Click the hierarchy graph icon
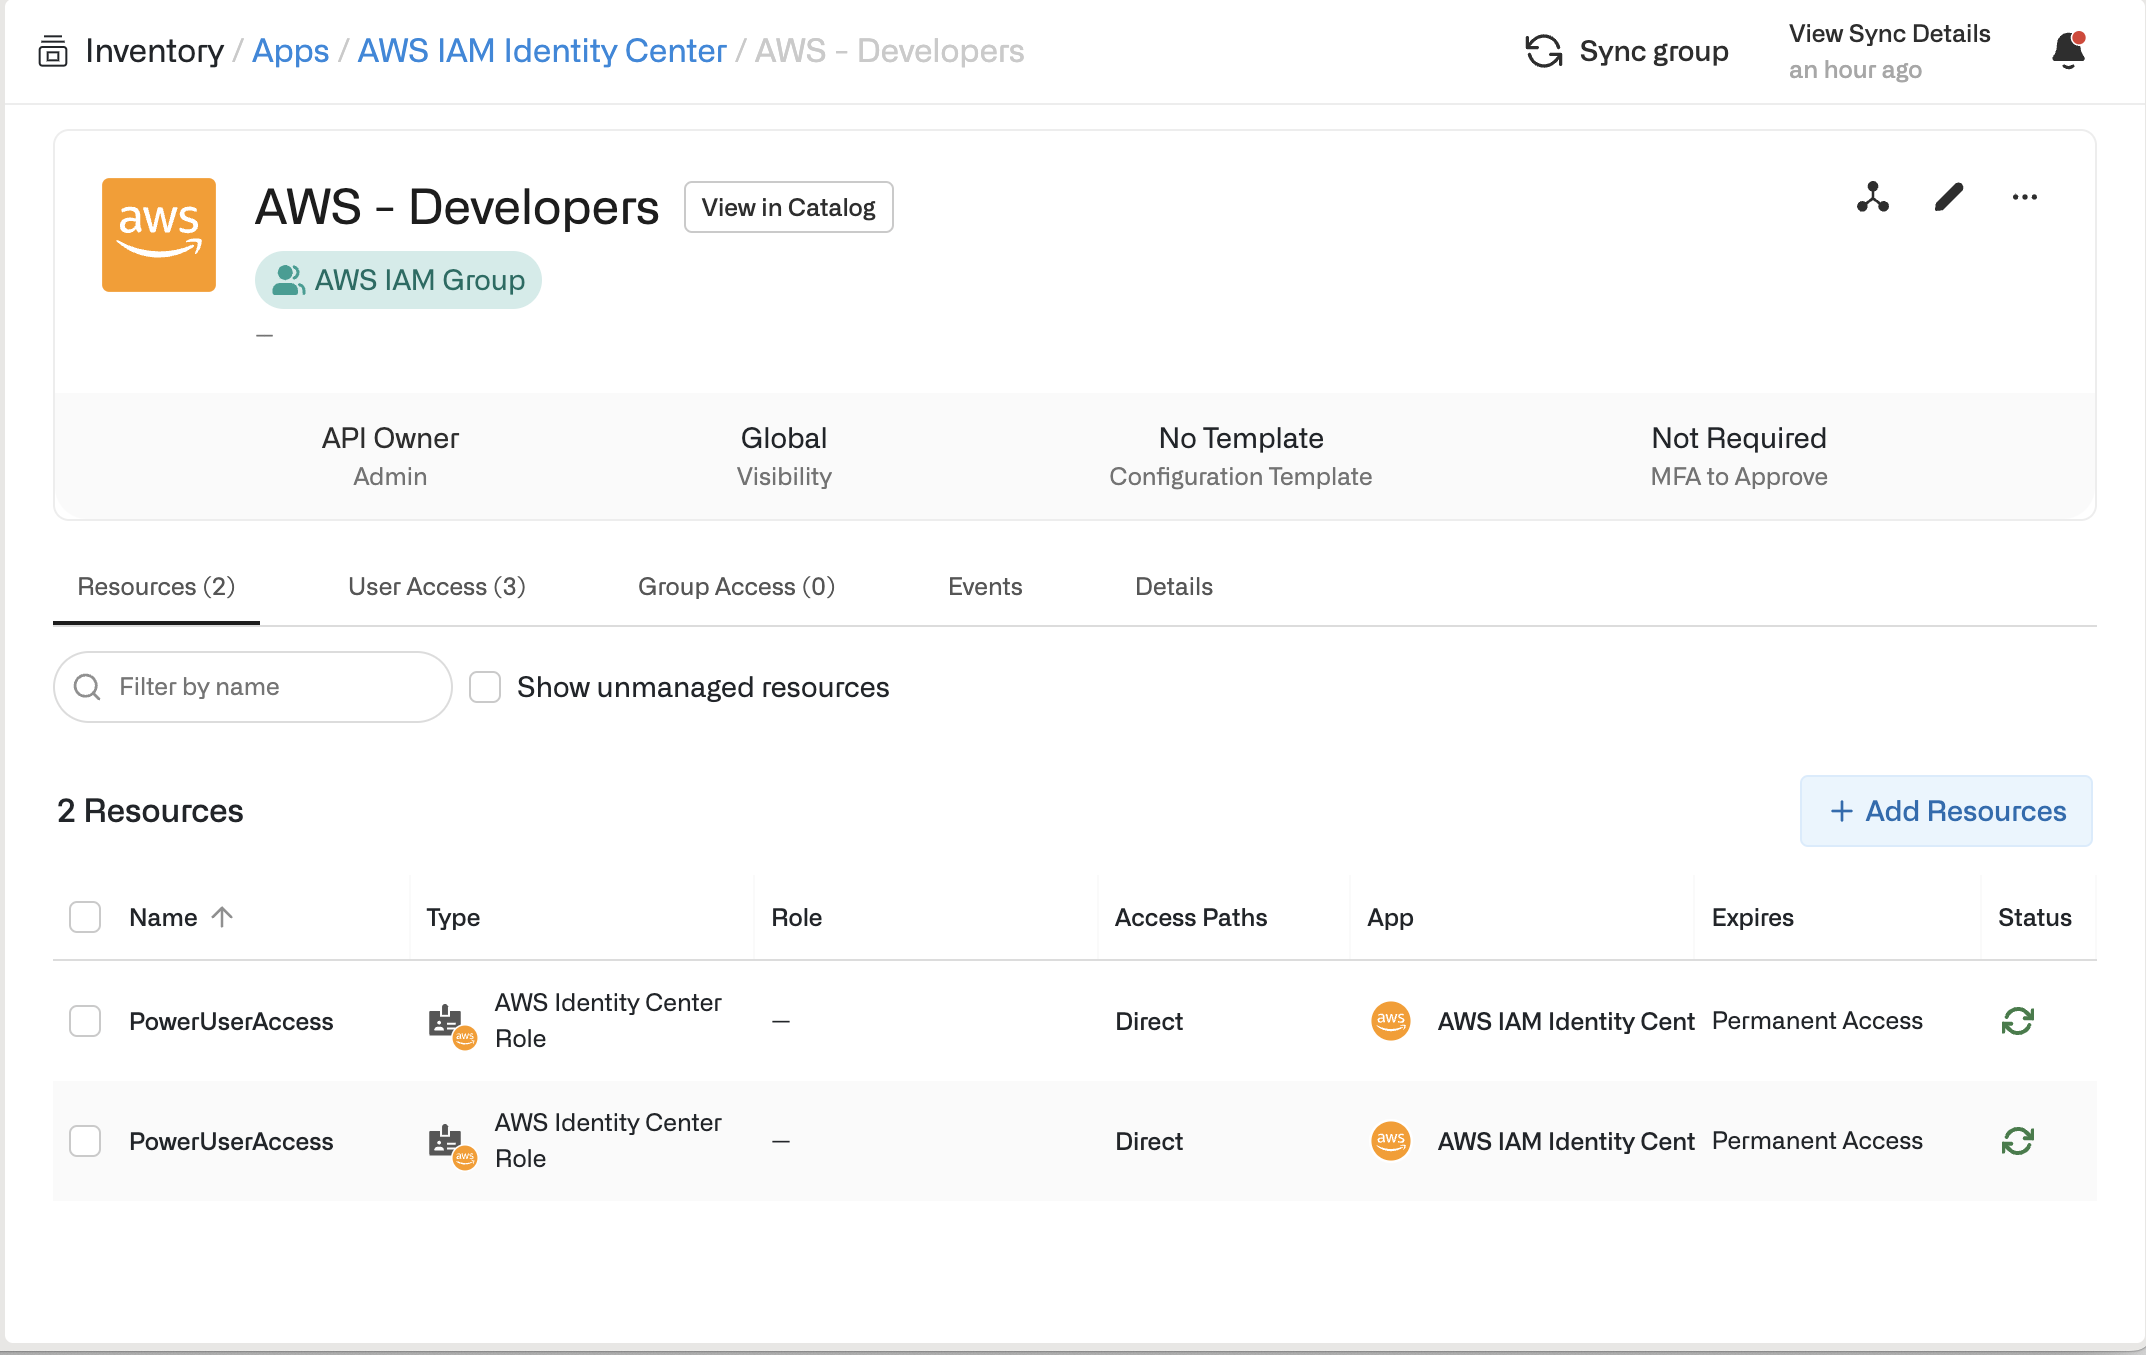Screen dimensions: 2146x1355 (1872, 197)
